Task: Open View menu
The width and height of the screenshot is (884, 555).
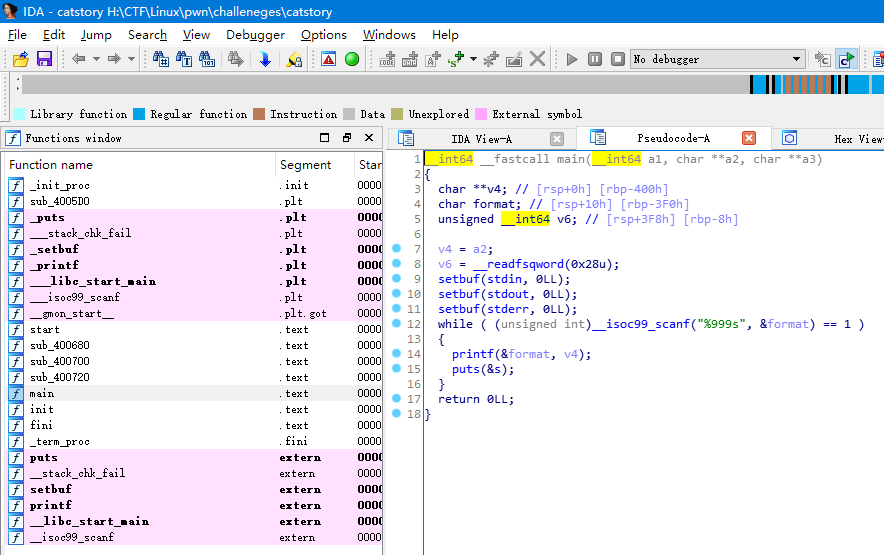Action: click(196, 35)
